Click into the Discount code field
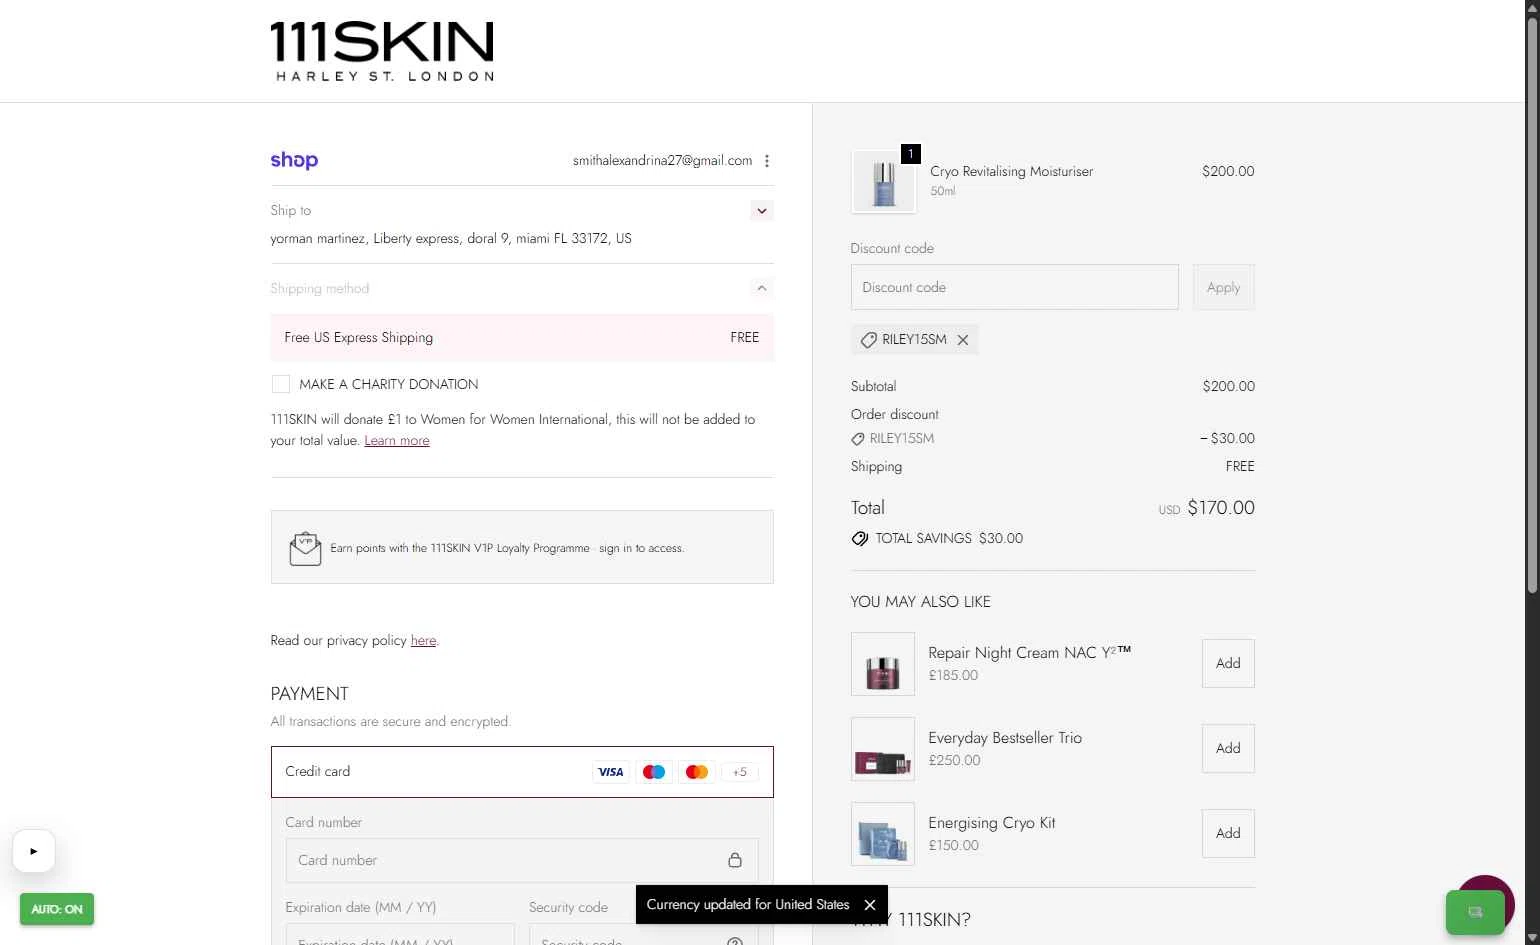1540x945 pixels. click(x=1015, y=287)
